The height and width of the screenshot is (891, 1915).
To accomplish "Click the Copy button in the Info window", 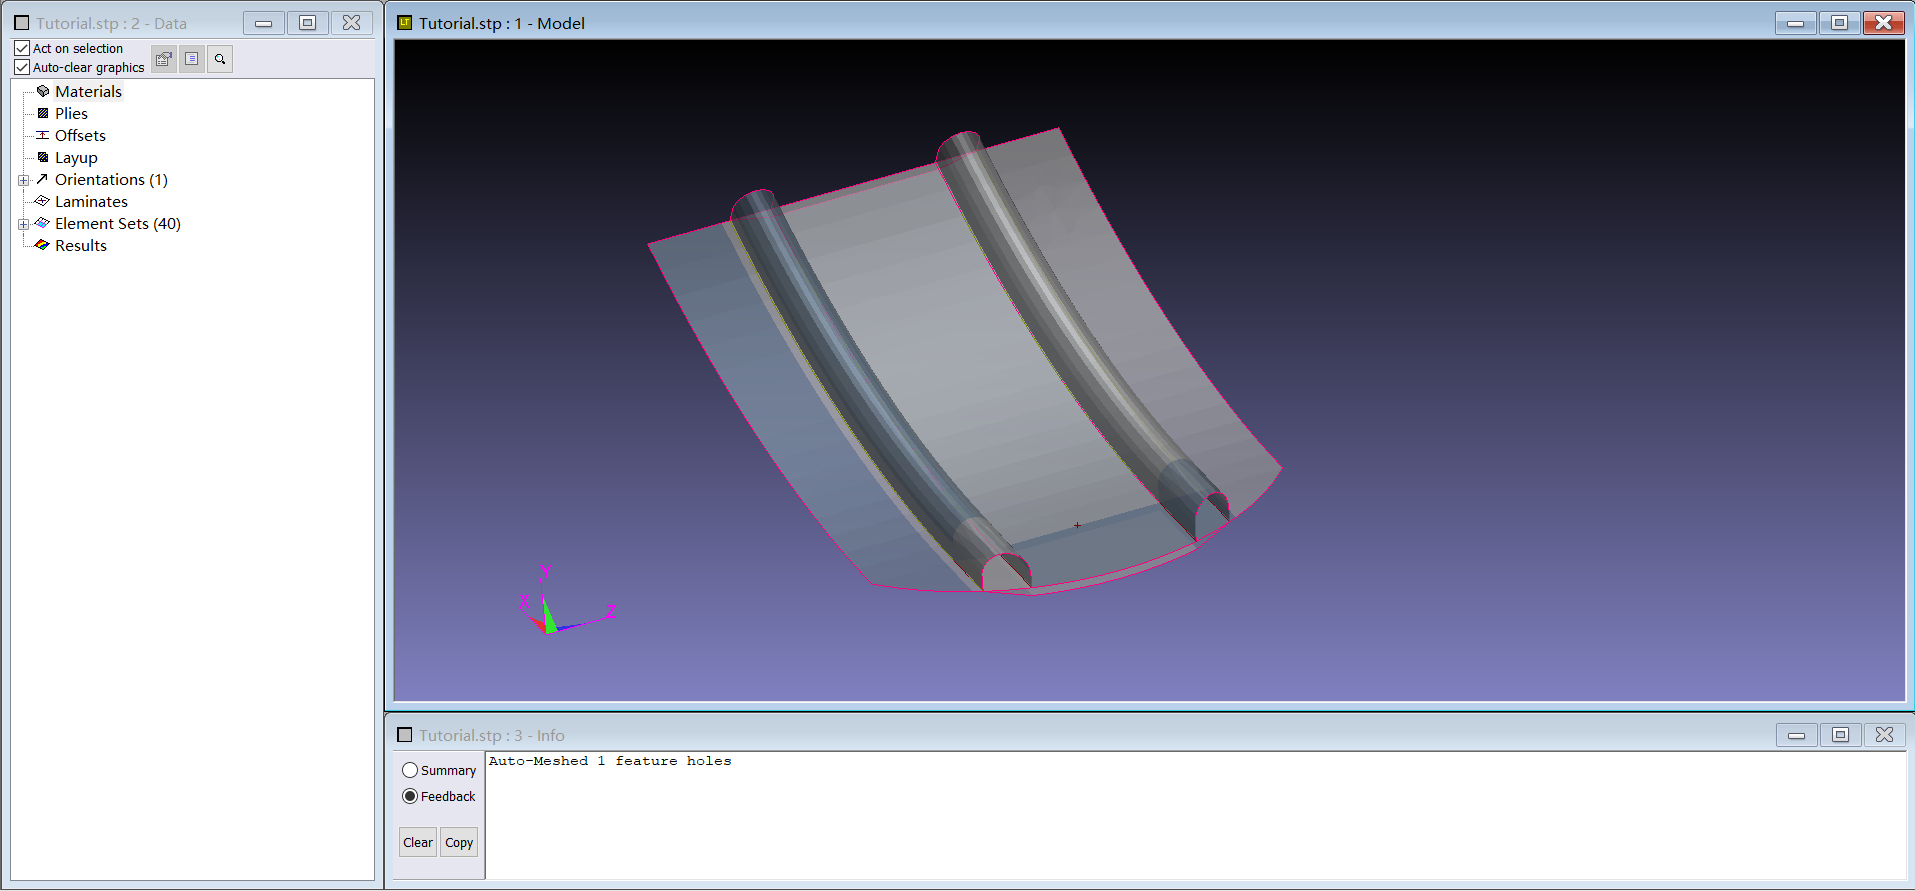I will pos(459,842).
